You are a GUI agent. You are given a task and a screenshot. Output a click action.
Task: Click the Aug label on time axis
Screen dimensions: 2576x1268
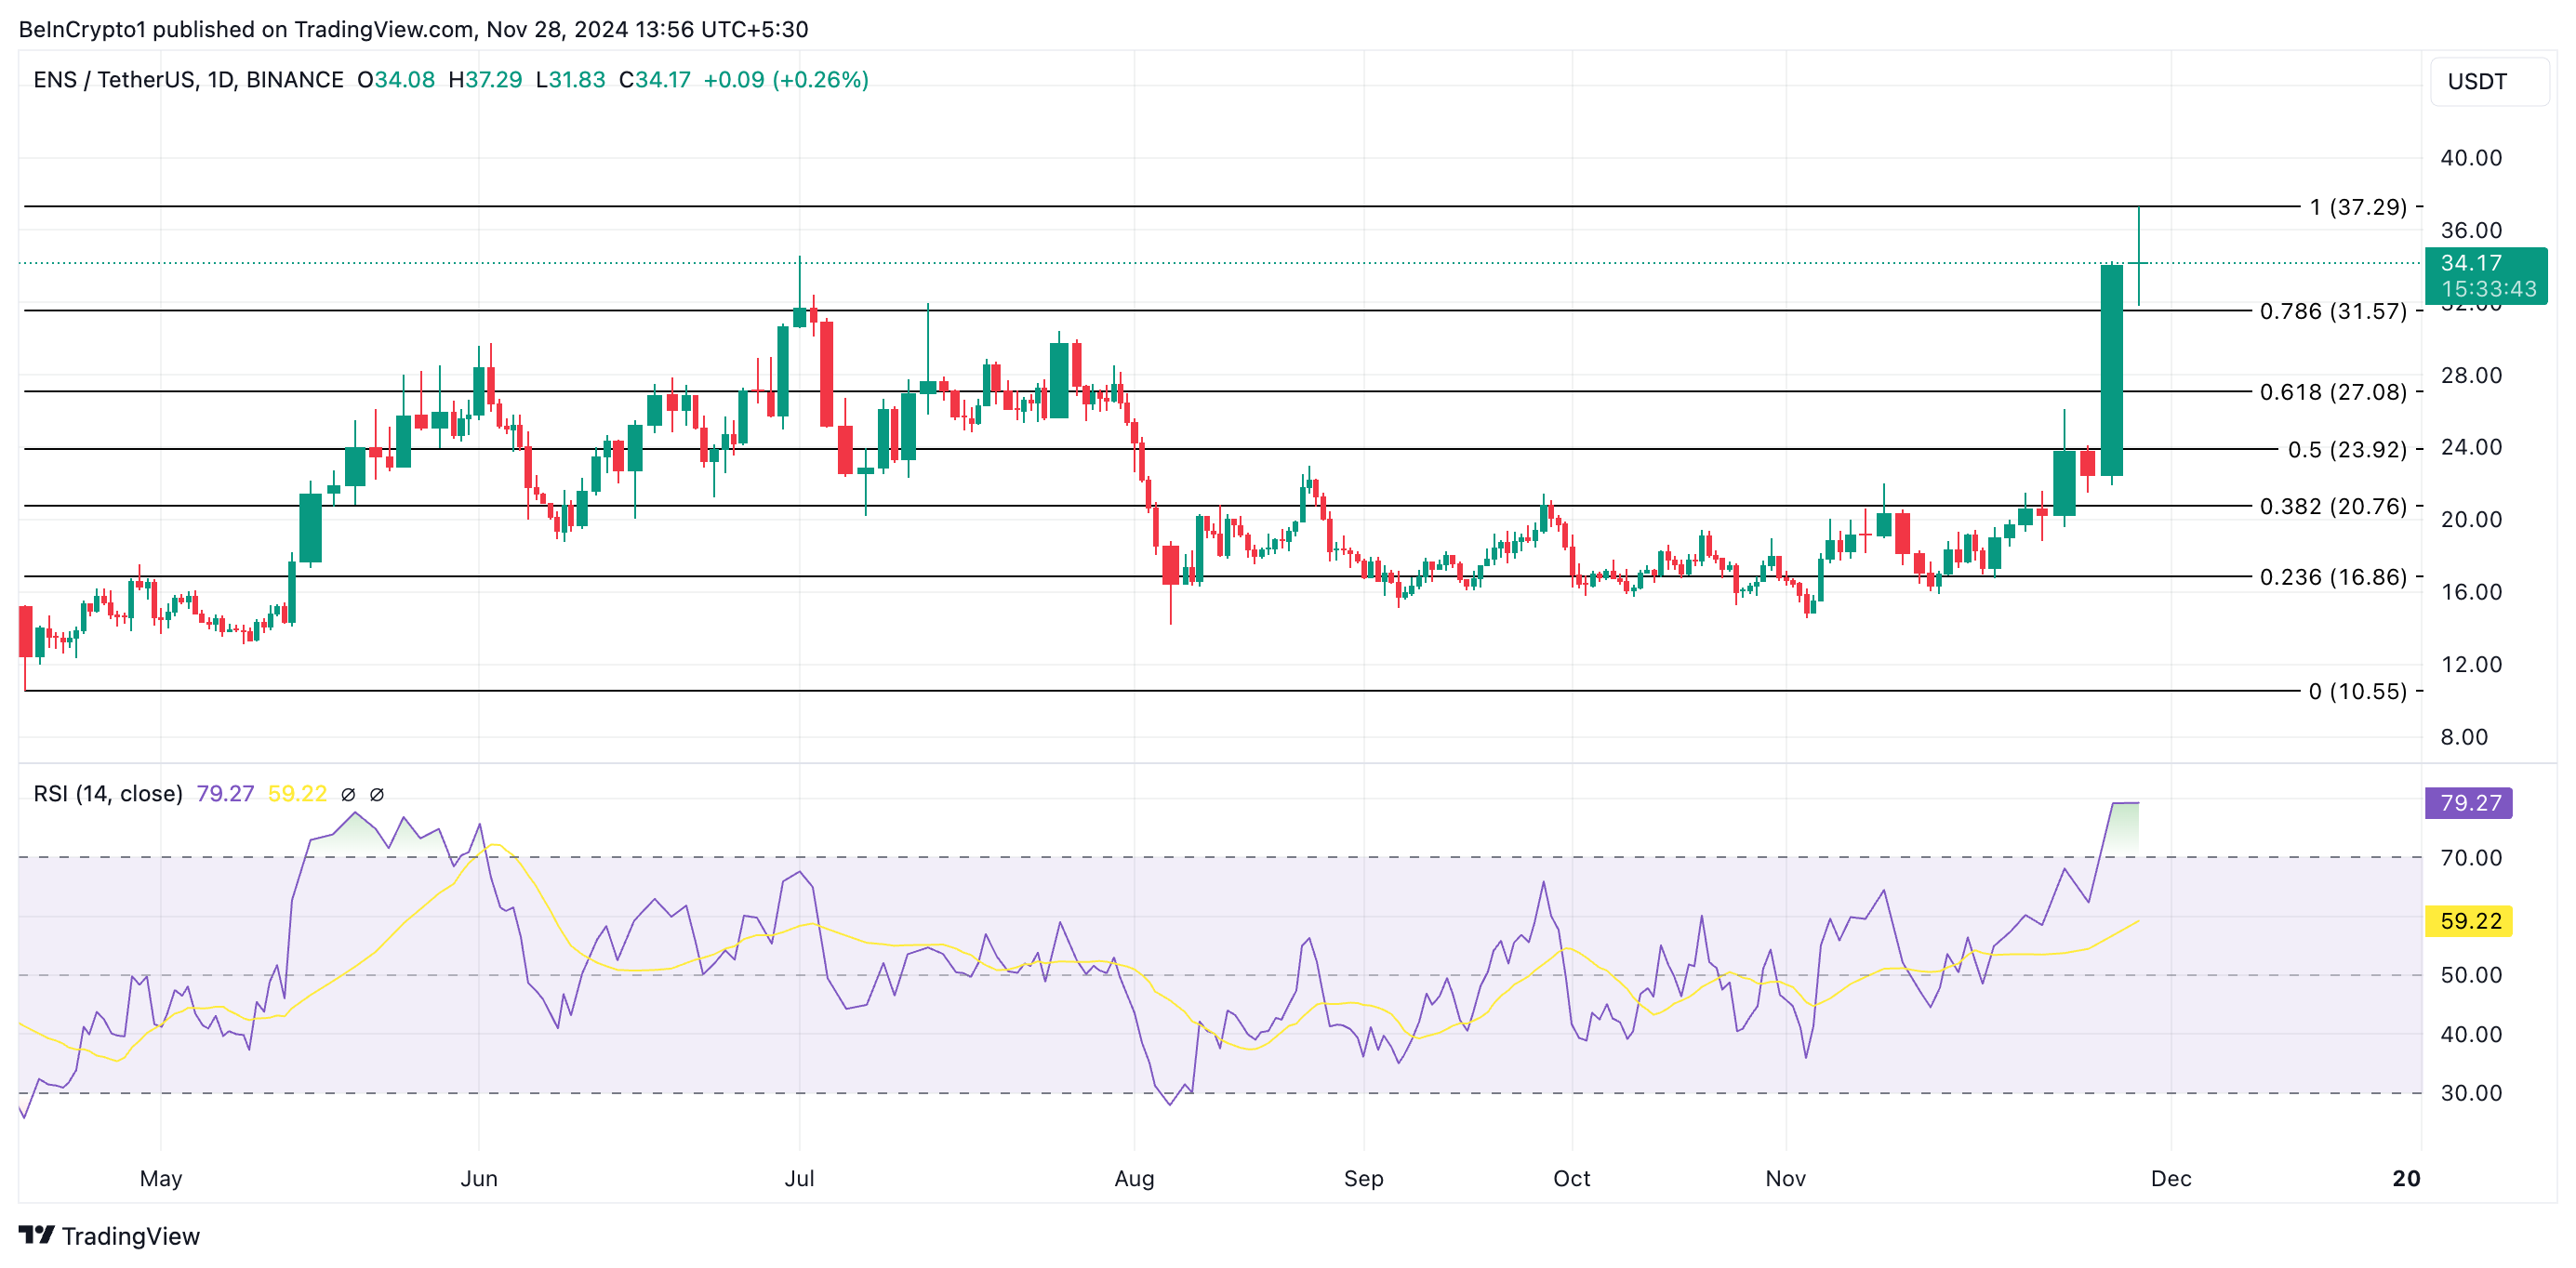(x=1134, y=1178)
